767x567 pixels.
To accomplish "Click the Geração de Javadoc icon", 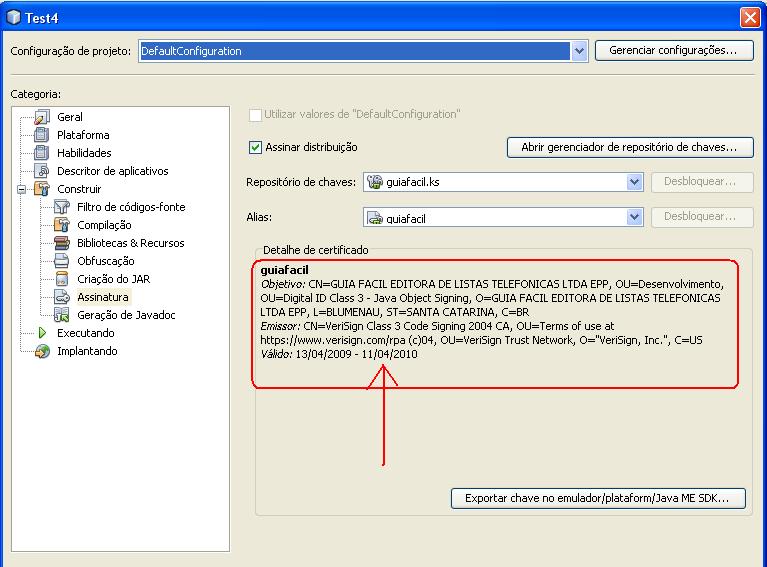I will (62, 315).
